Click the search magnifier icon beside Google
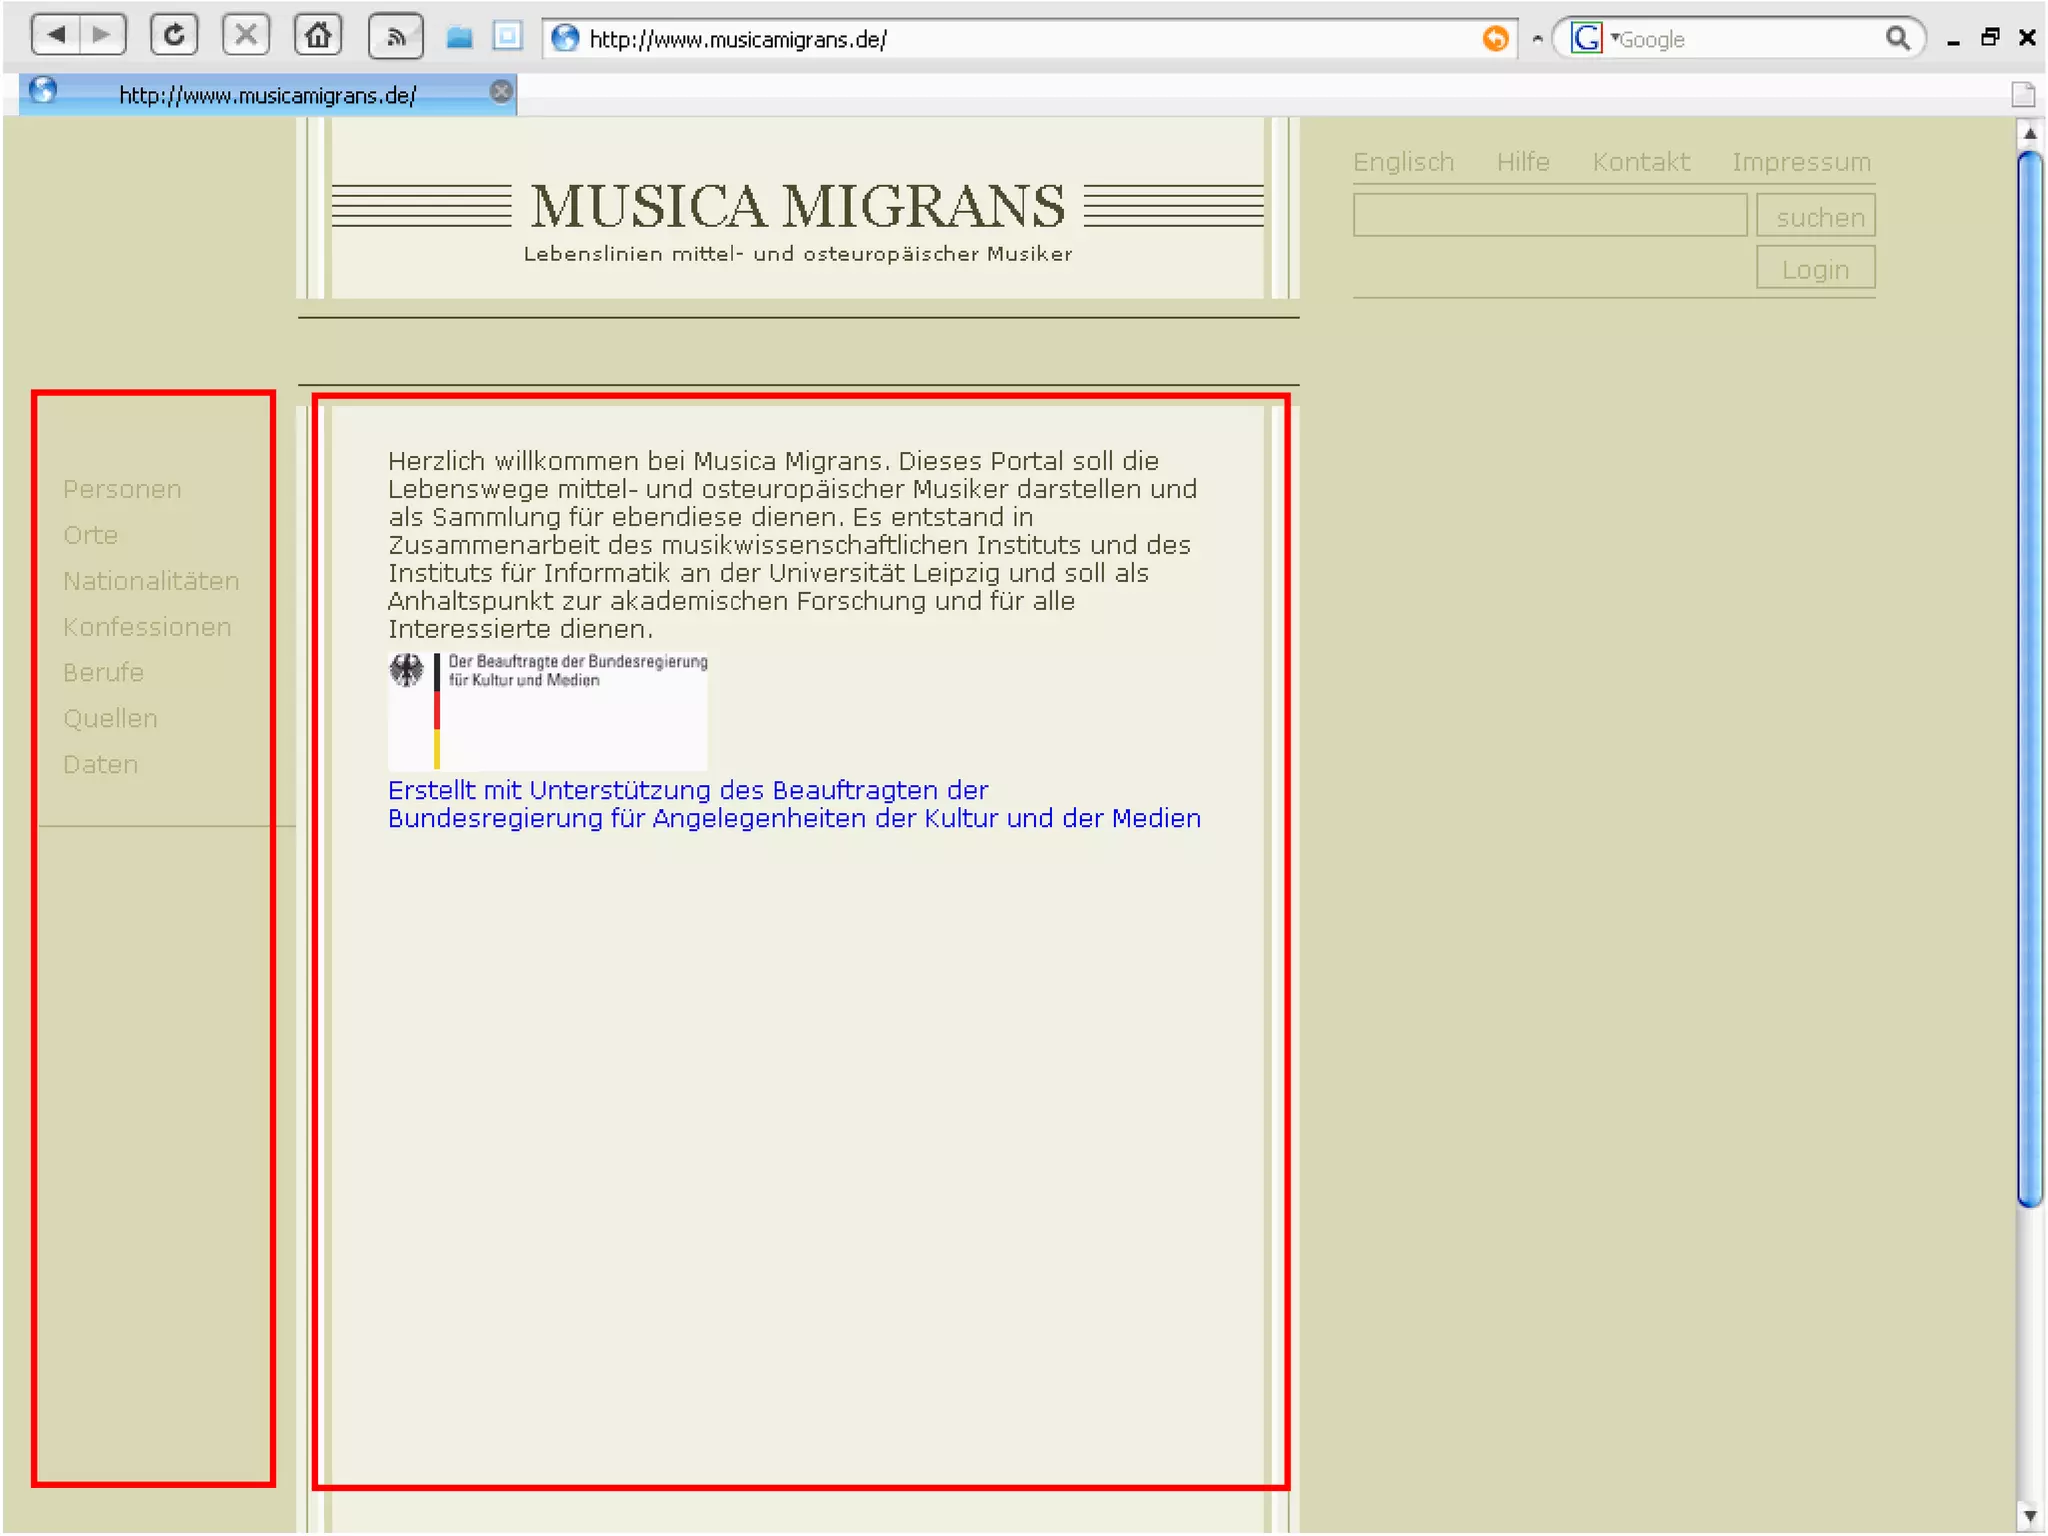The width and height of the screenshot is (2048, 1536). 1897,38
